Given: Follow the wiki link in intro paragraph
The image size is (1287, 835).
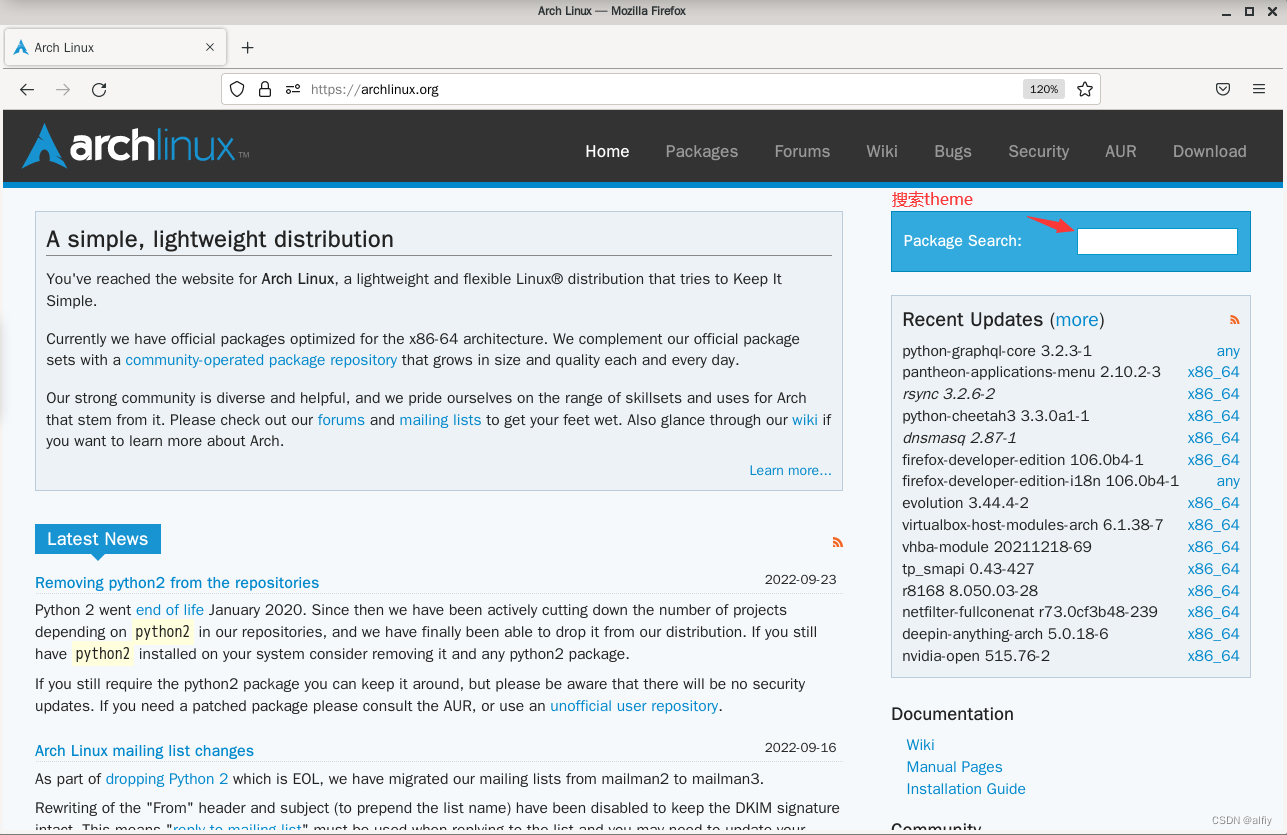Looking at the screenshot, I should coord(805,420).
